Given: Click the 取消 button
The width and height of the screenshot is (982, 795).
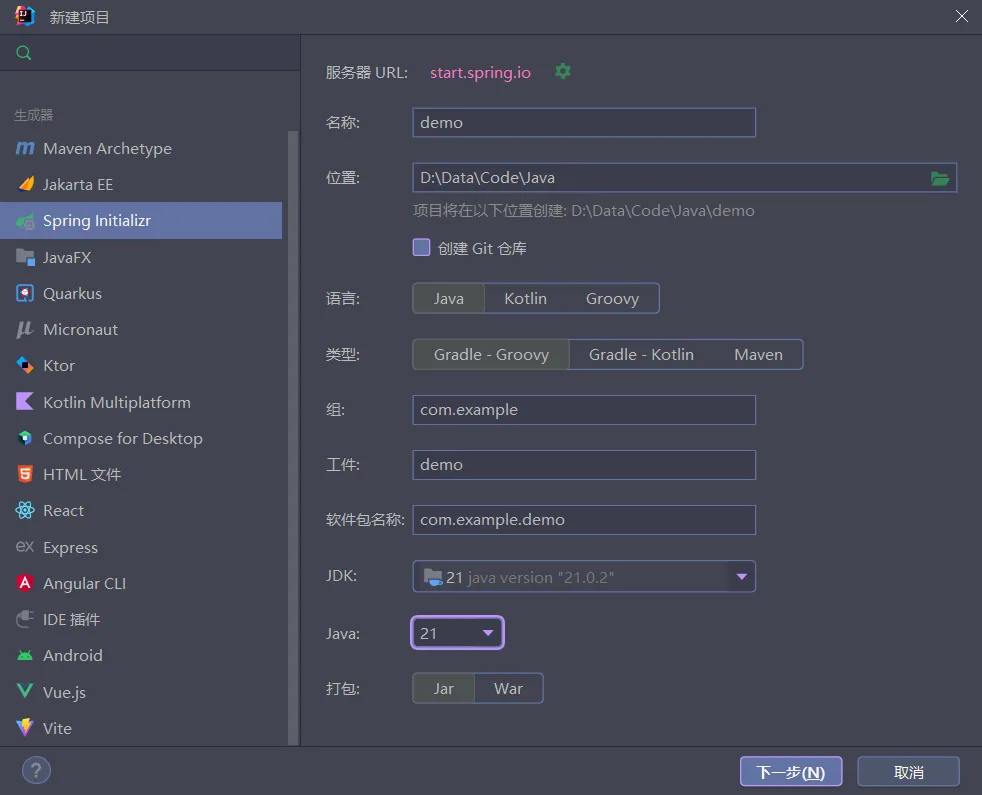Looking at the screenshot, I should coord(908,772).
